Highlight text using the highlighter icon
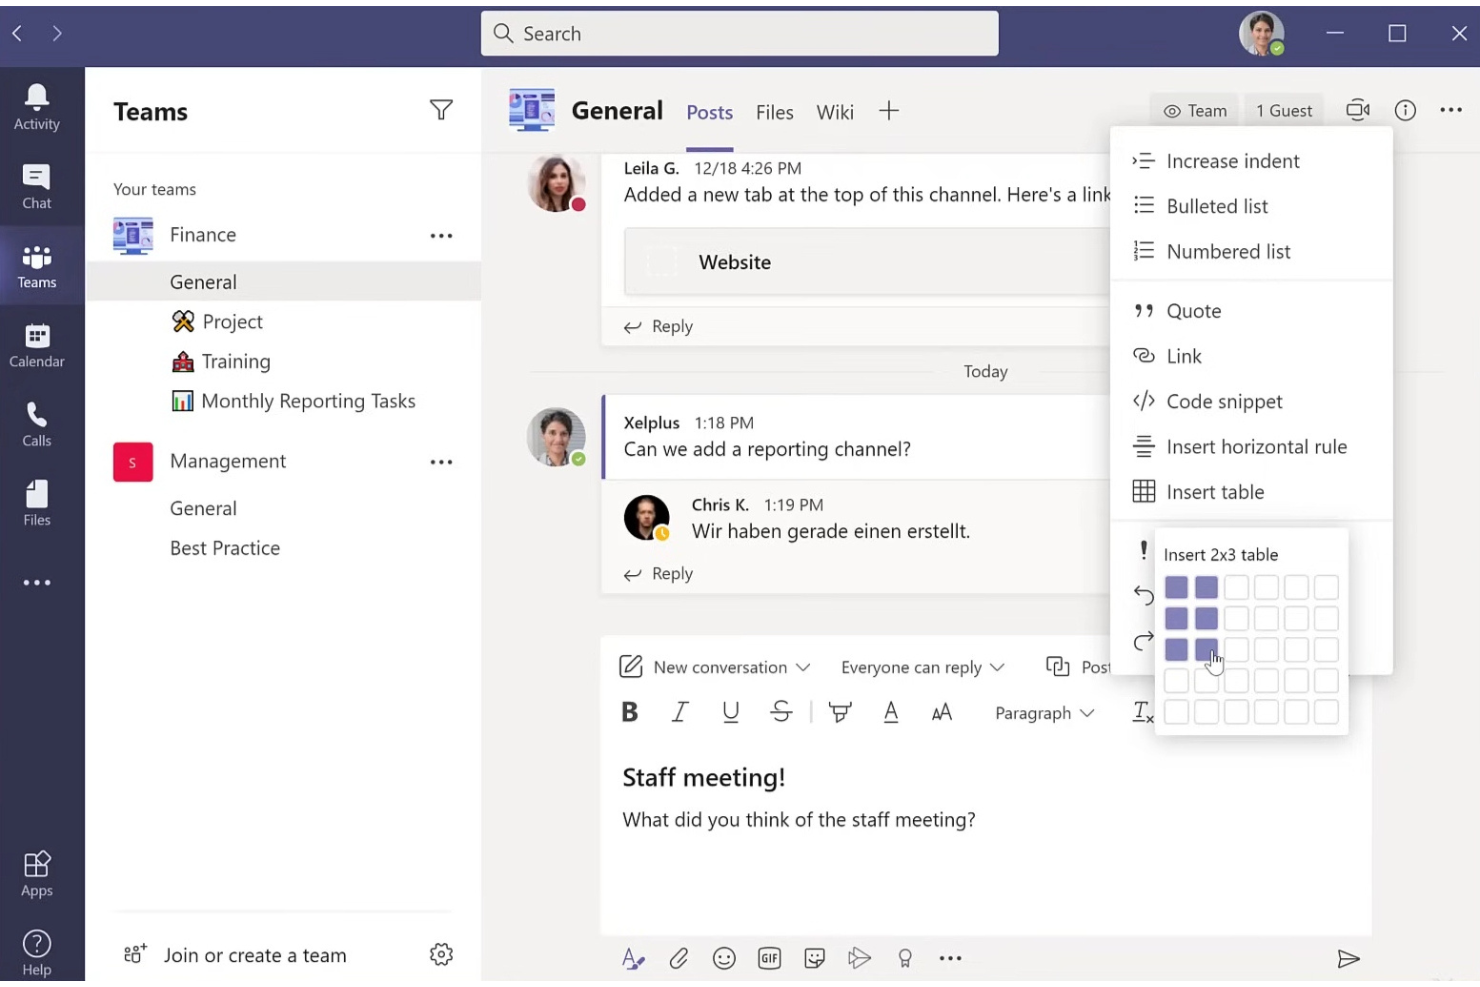Viewport: 1480px width, 987px height. pyautogui.click(x=840, y=712)
